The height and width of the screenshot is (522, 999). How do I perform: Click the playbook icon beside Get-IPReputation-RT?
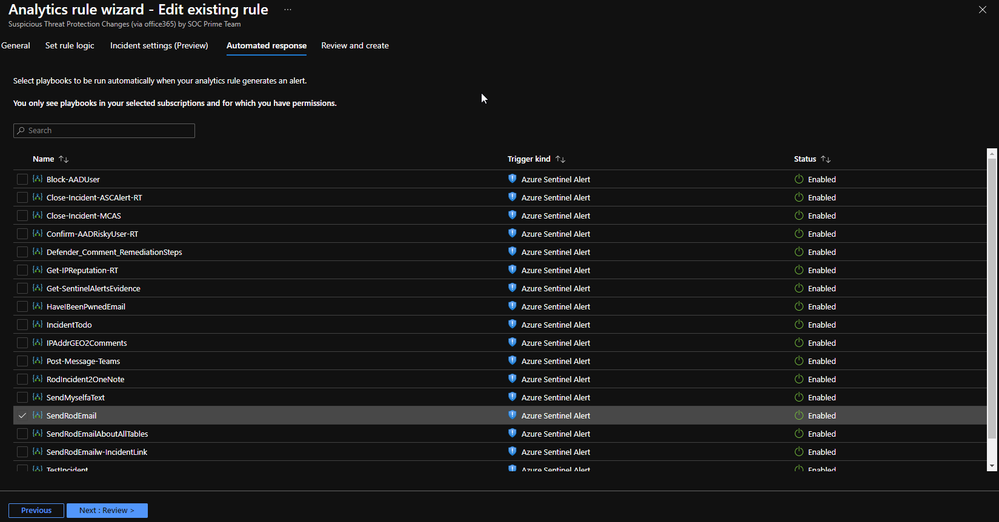click(38, 270)
